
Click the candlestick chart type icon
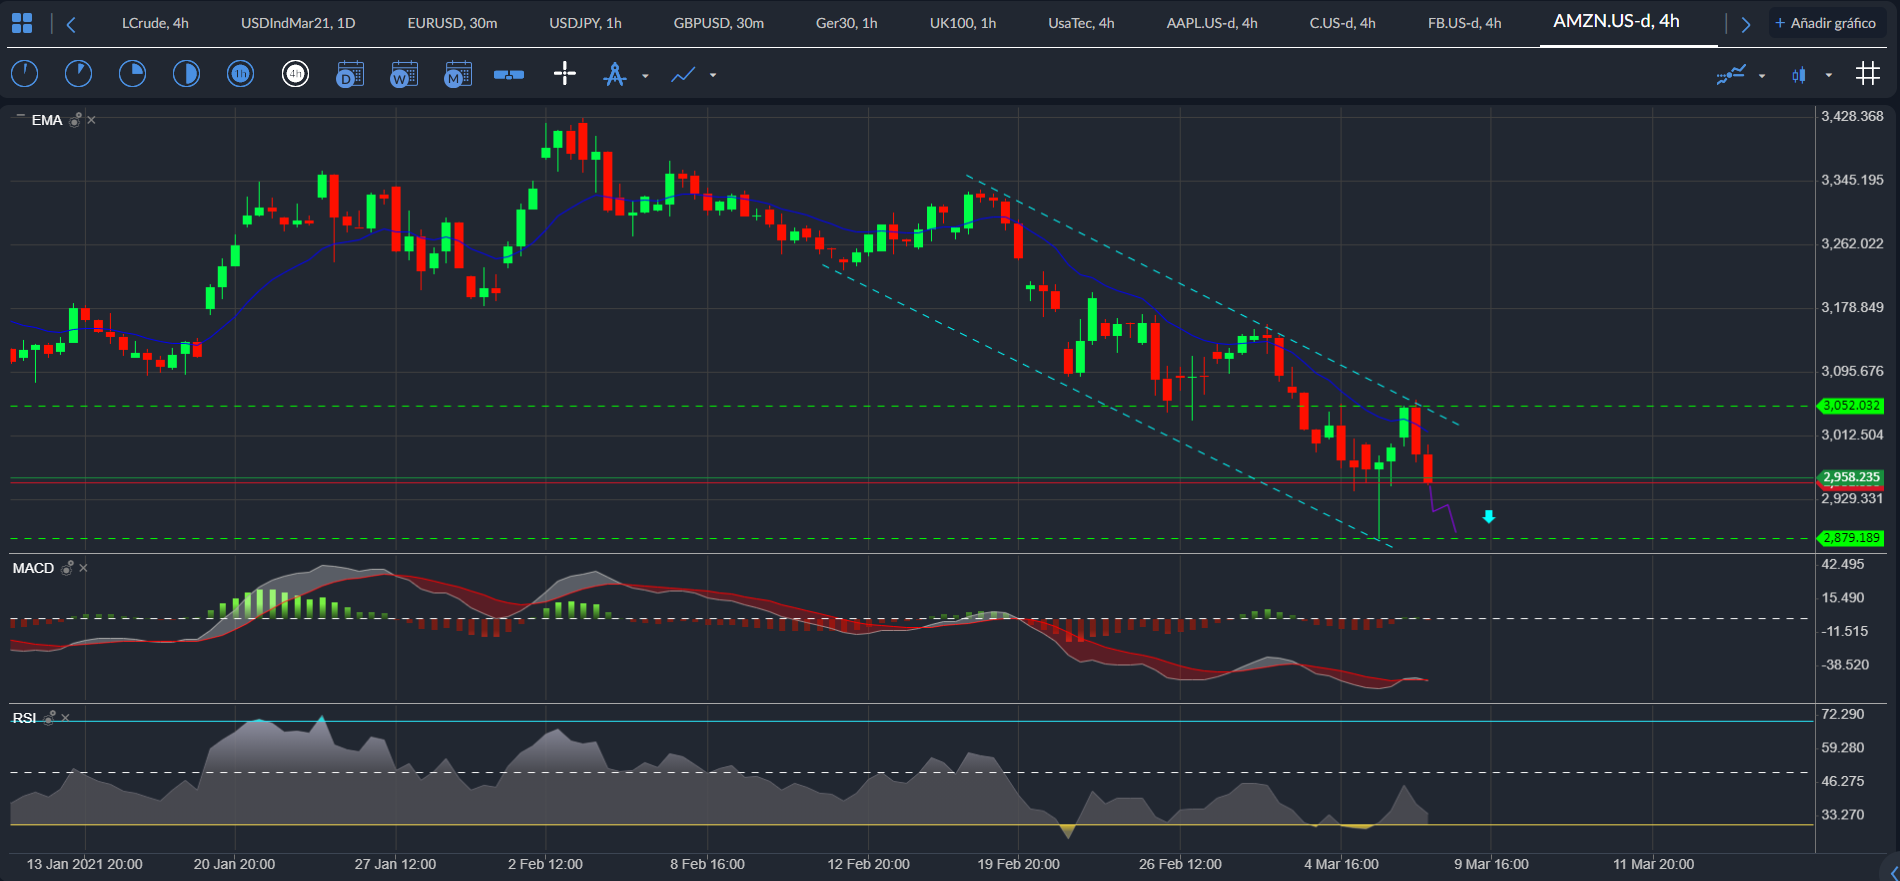click(1799, 74)
